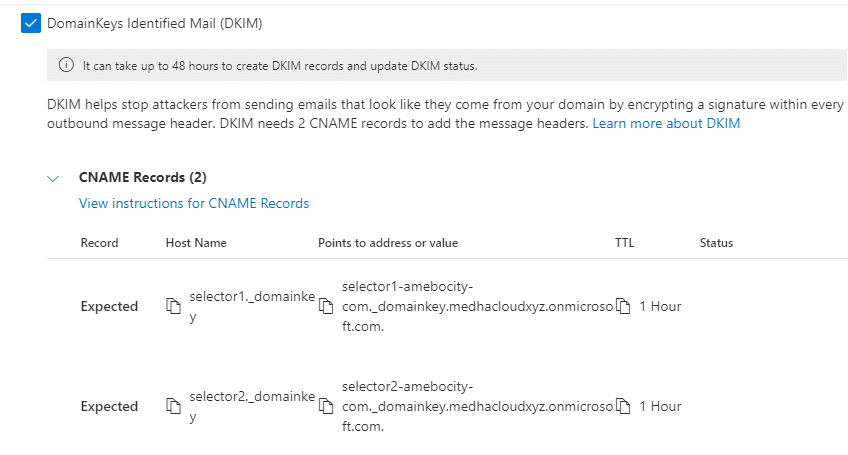Viewport: 848px width, 455px height.
Task: Copy the selector1-amebocity points-to value
Action: coord(325,306)
